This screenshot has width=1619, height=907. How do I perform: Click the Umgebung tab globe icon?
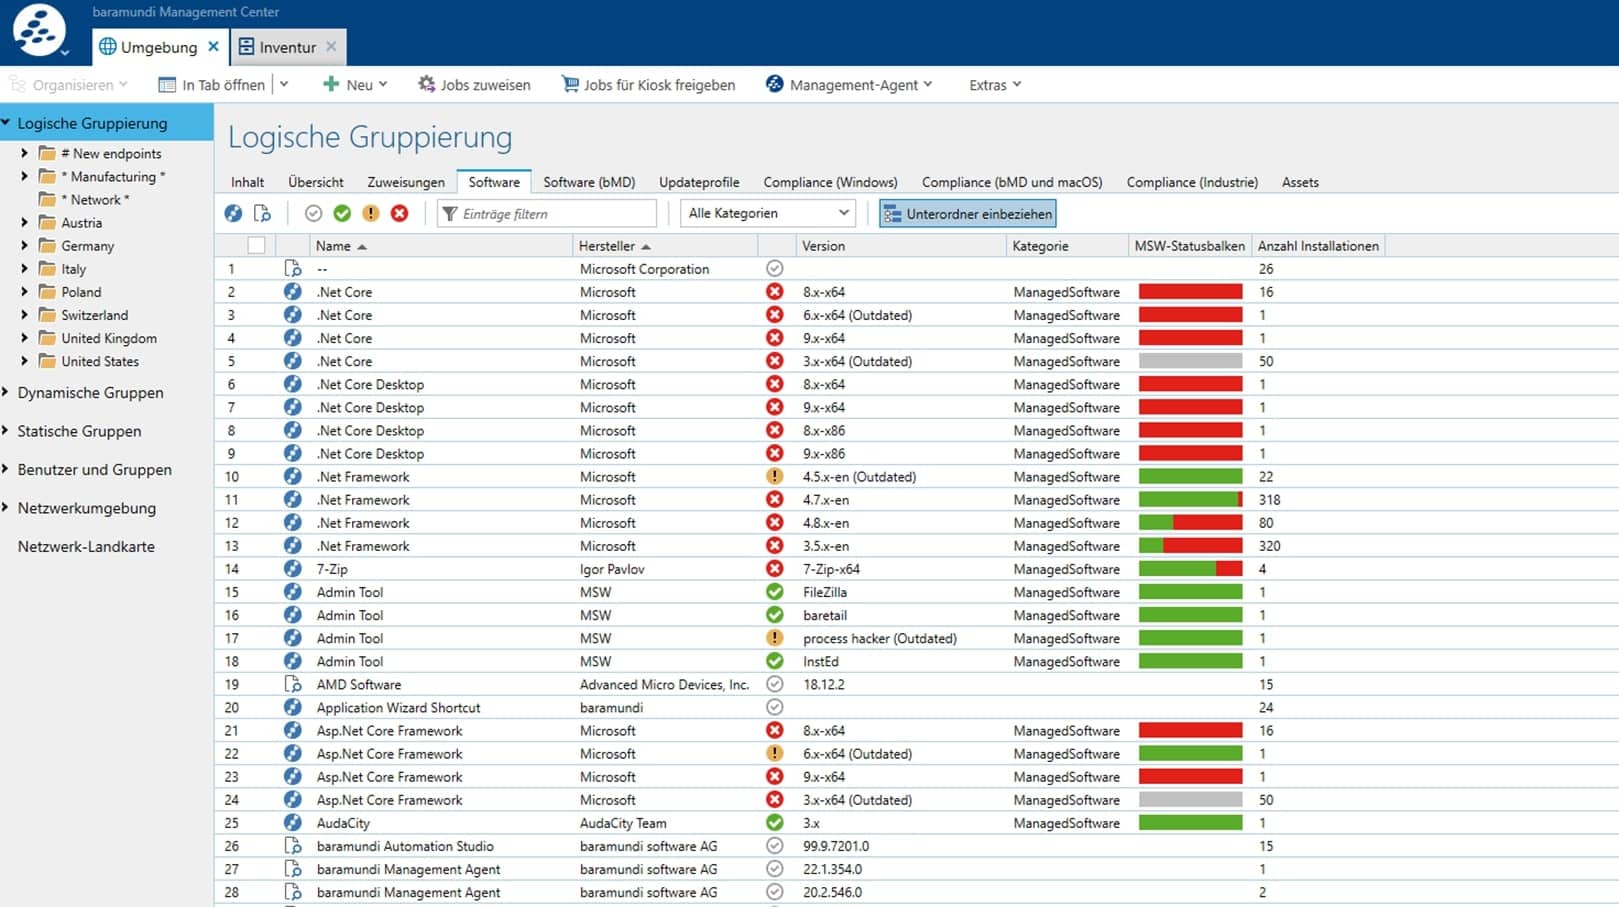tap(107, 47)
